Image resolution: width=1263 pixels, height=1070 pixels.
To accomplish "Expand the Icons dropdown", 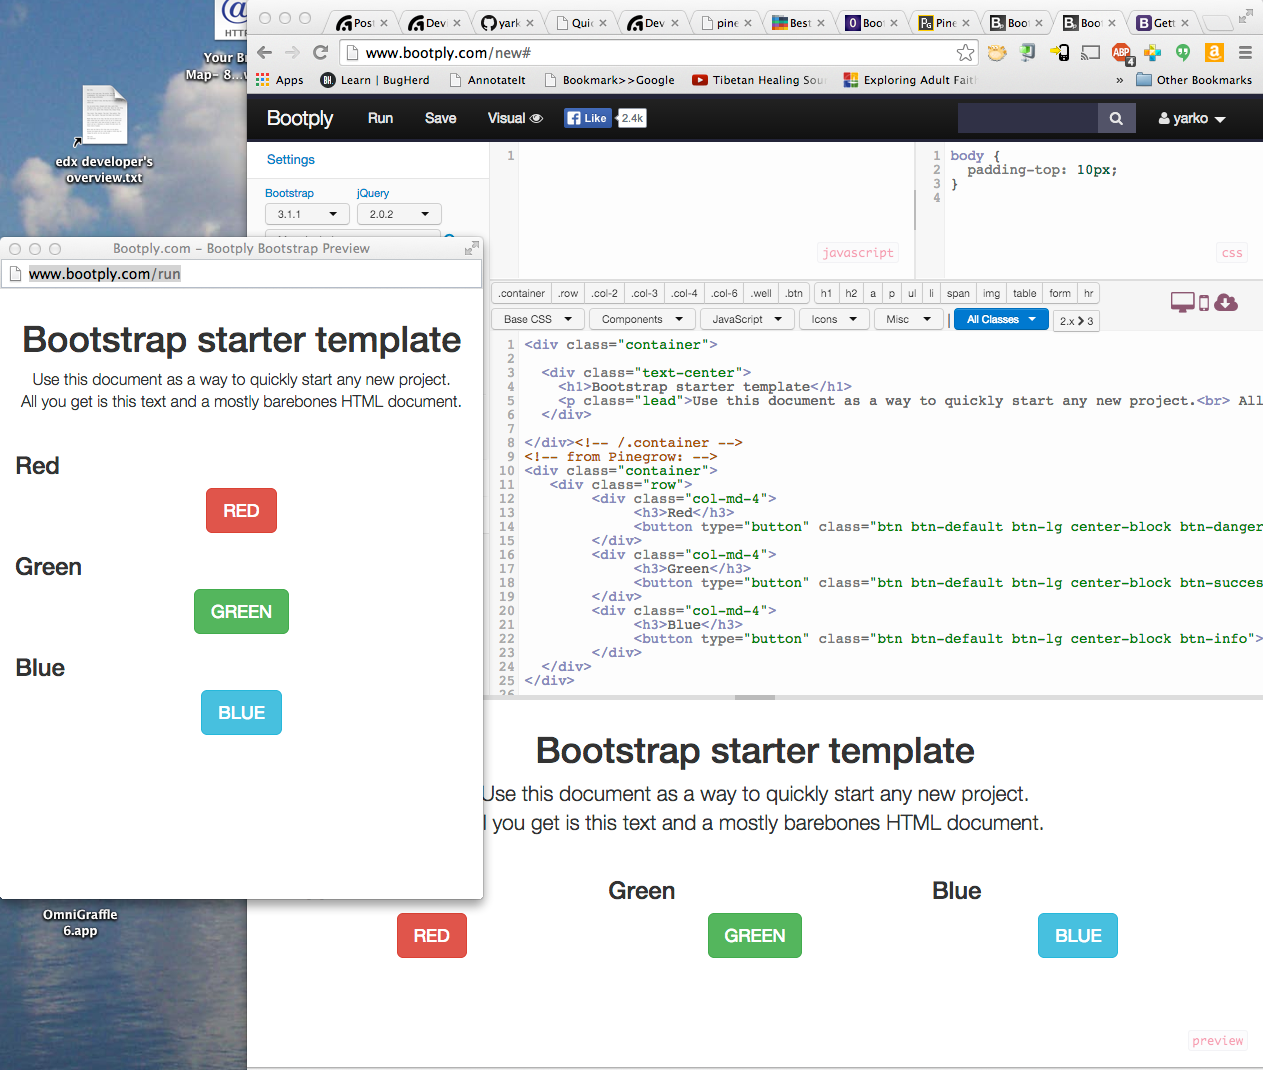I will 834,319.
